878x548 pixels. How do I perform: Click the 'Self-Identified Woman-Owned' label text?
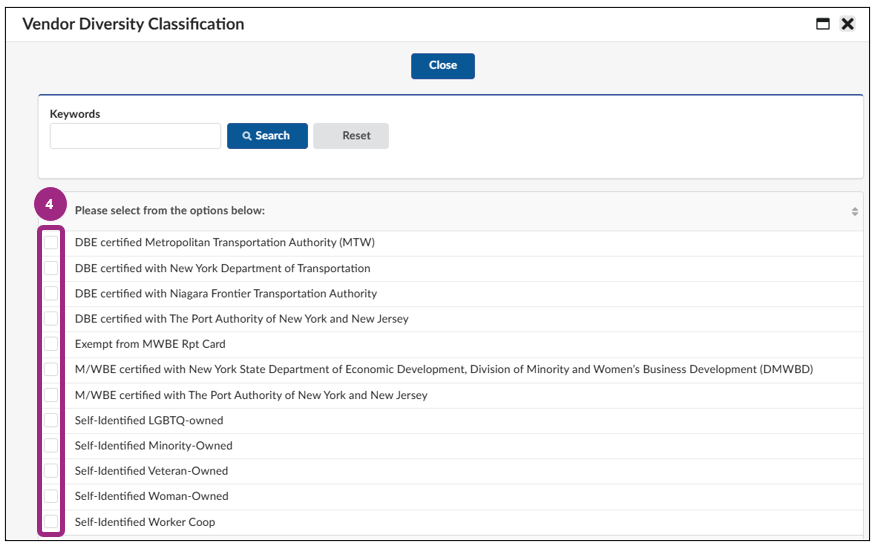pos(152,496)
